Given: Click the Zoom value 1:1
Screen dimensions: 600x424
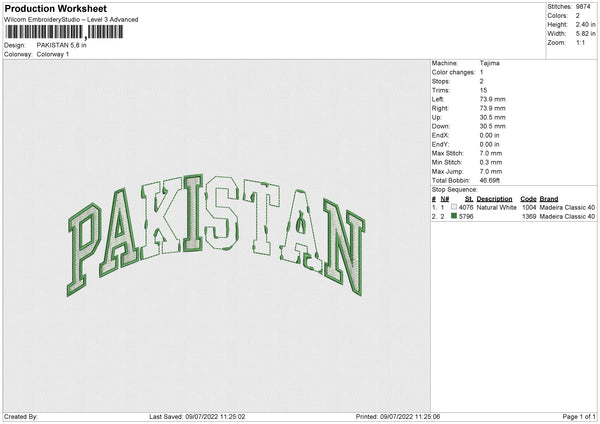Looking at the screenshot, I should [x=580, y=42].
